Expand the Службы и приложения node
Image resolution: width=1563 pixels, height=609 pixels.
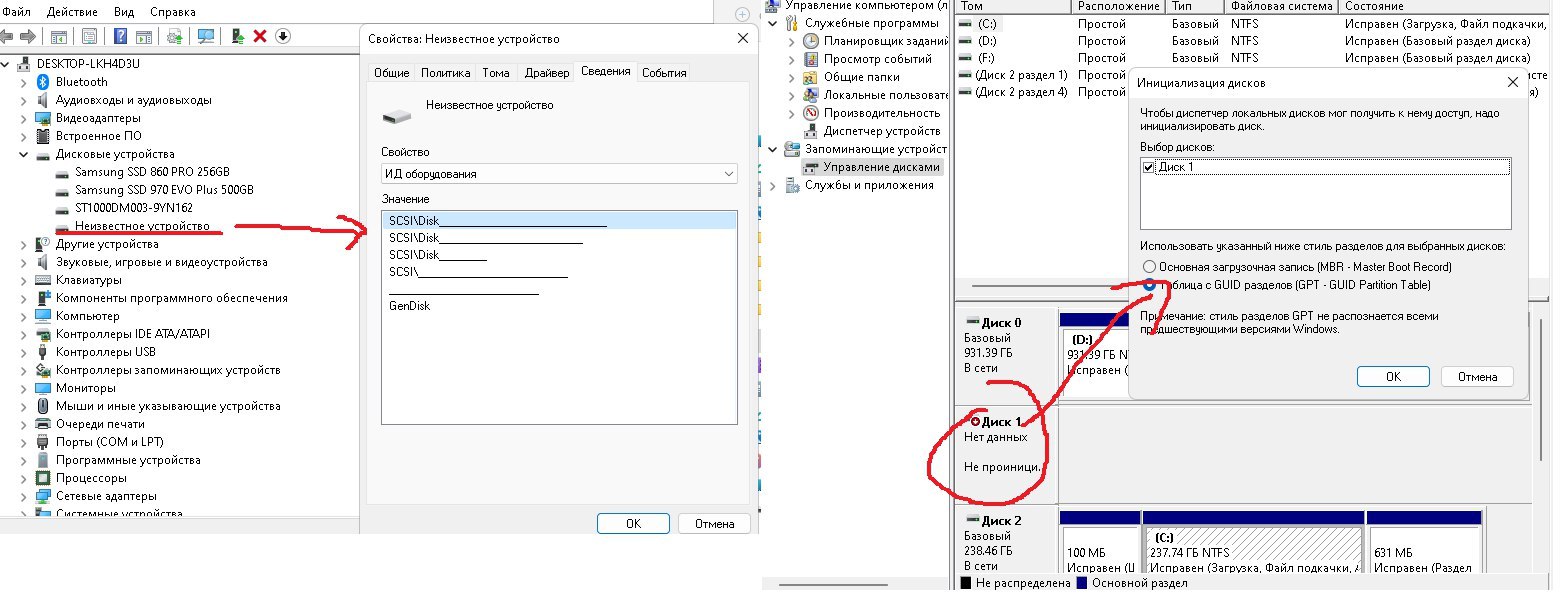click(774, 185)
